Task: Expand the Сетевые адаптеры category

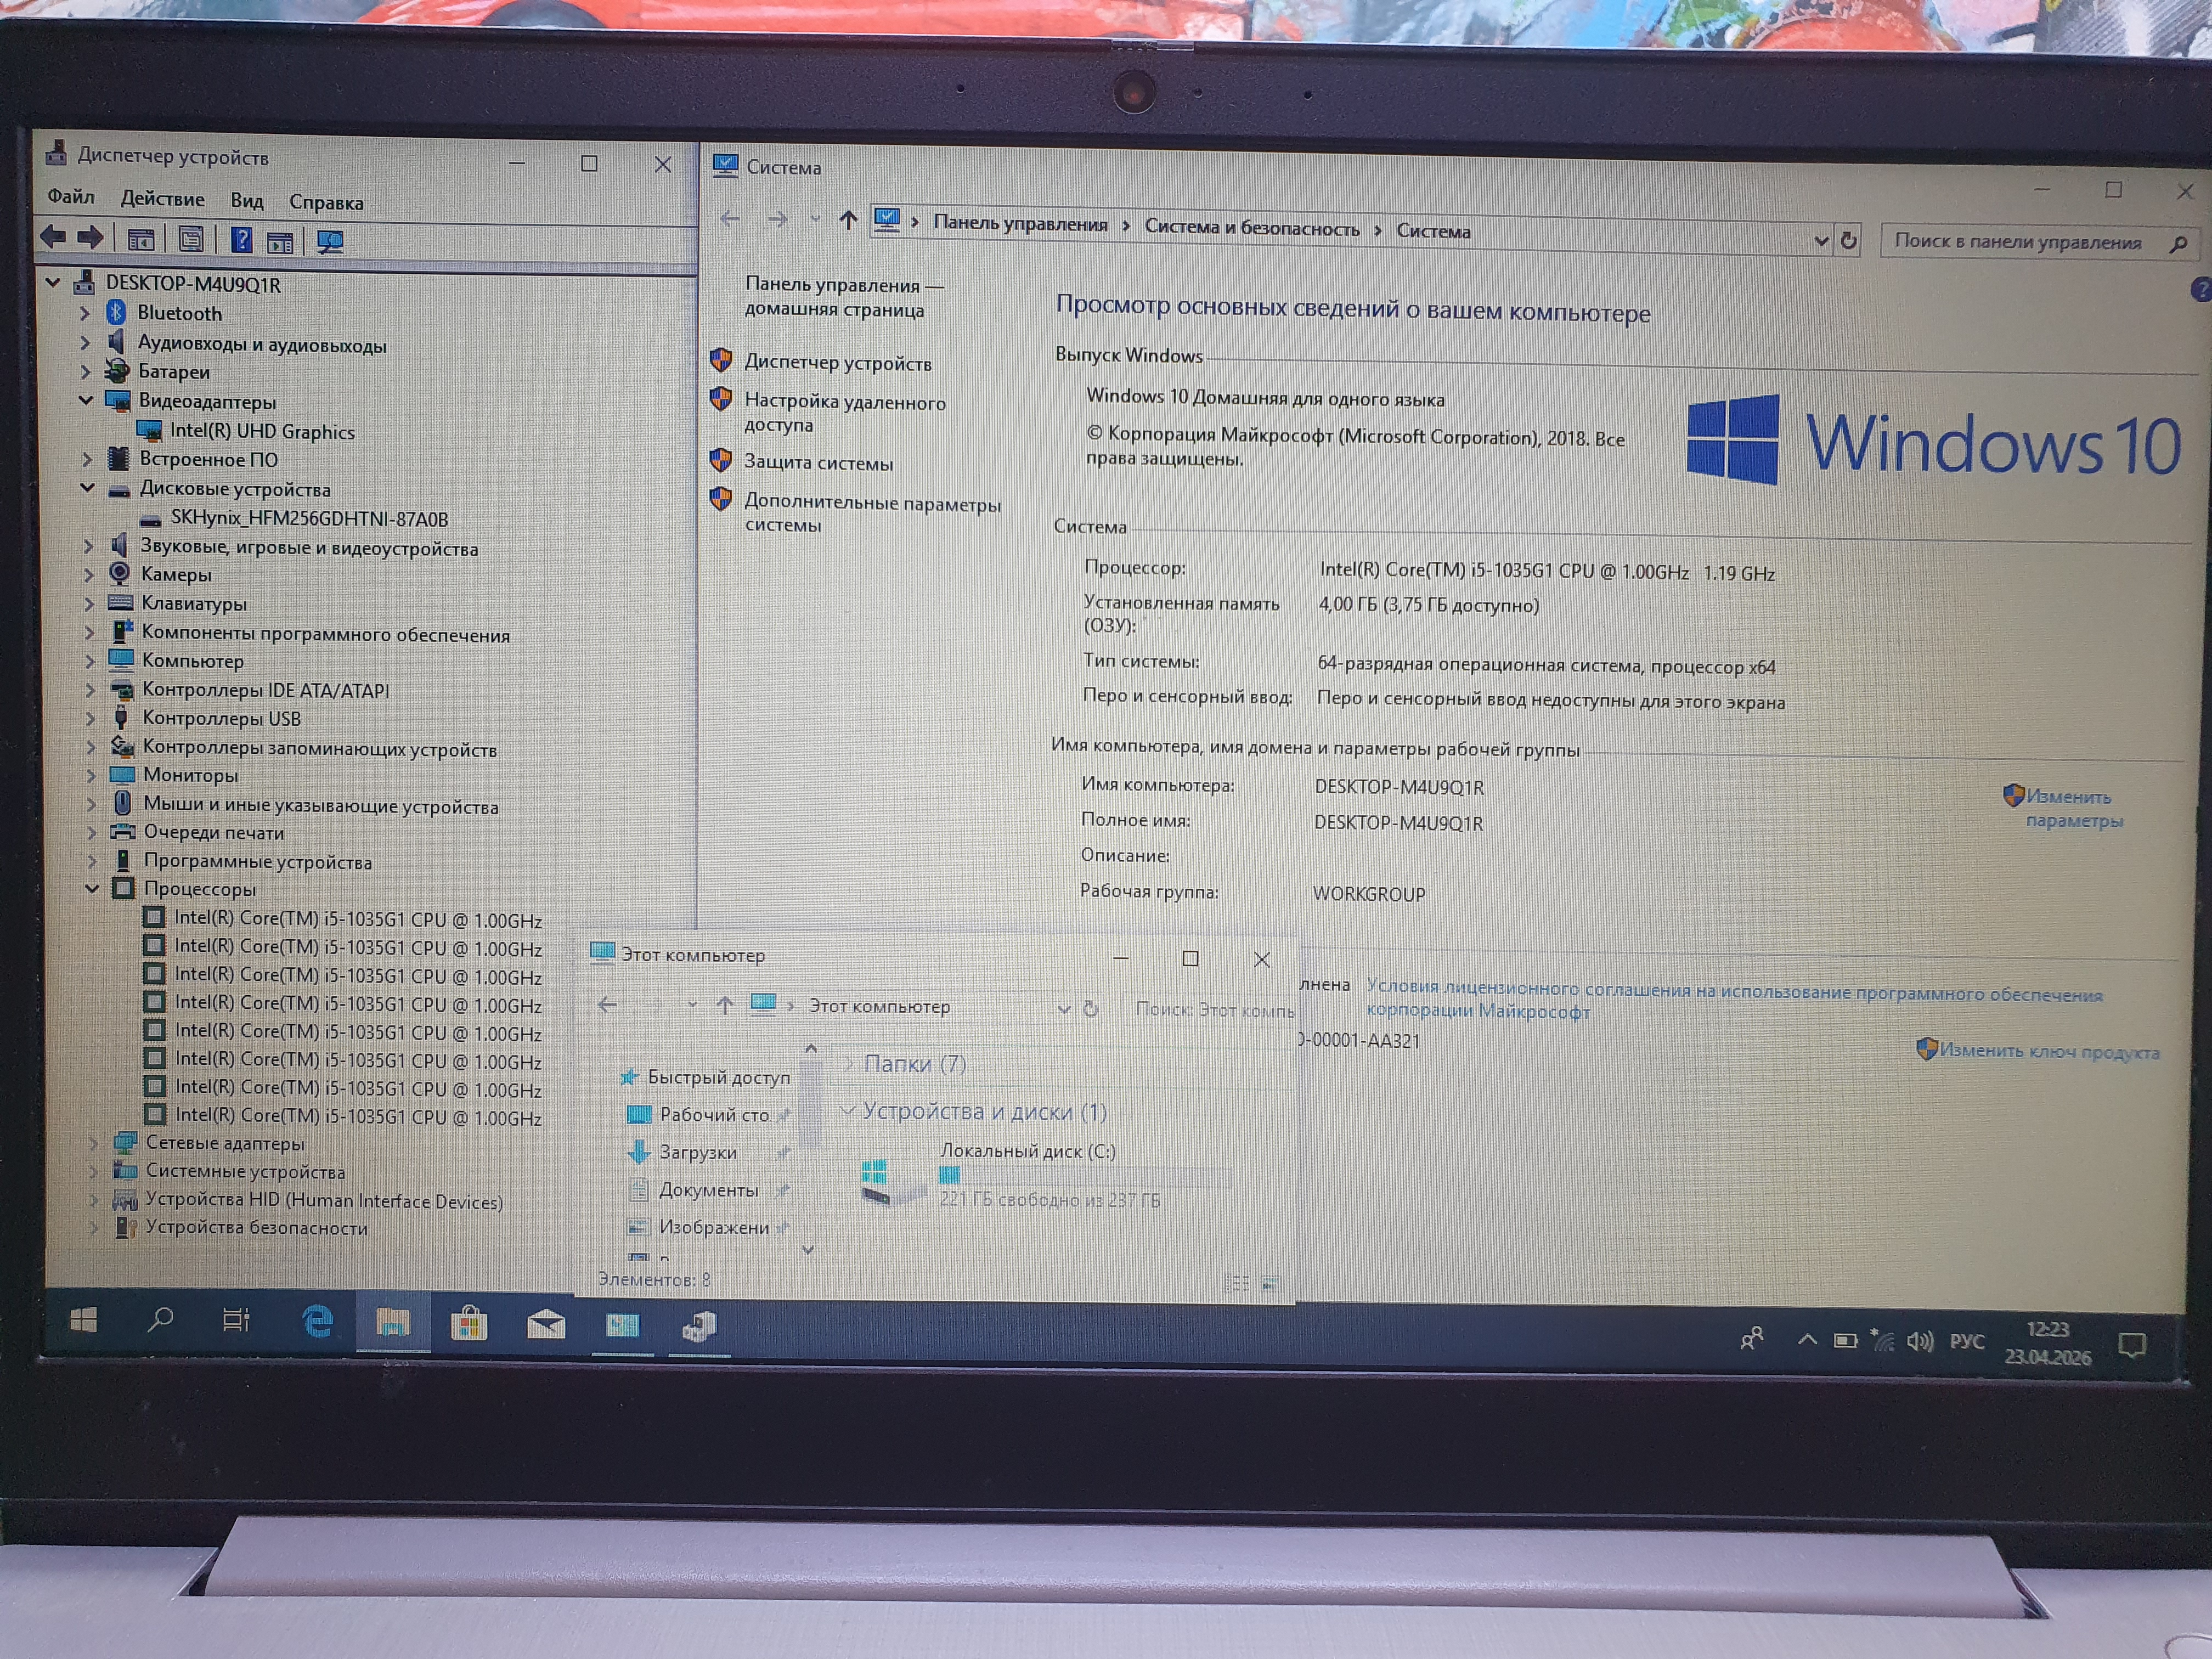Action: (x=94, y=1142)
